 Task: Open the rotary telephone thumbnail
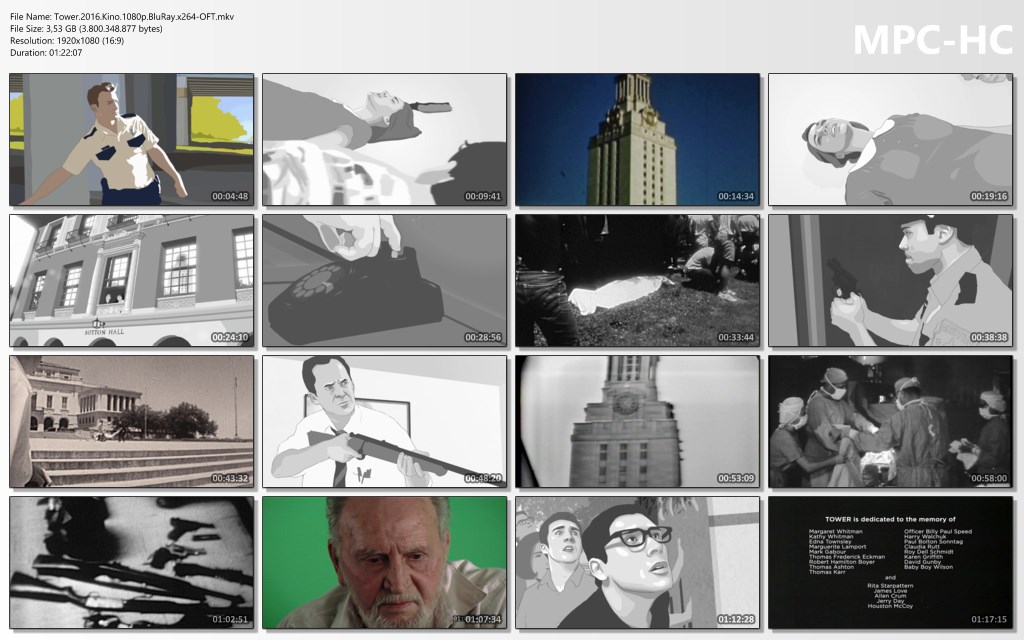tap(385, 280)
